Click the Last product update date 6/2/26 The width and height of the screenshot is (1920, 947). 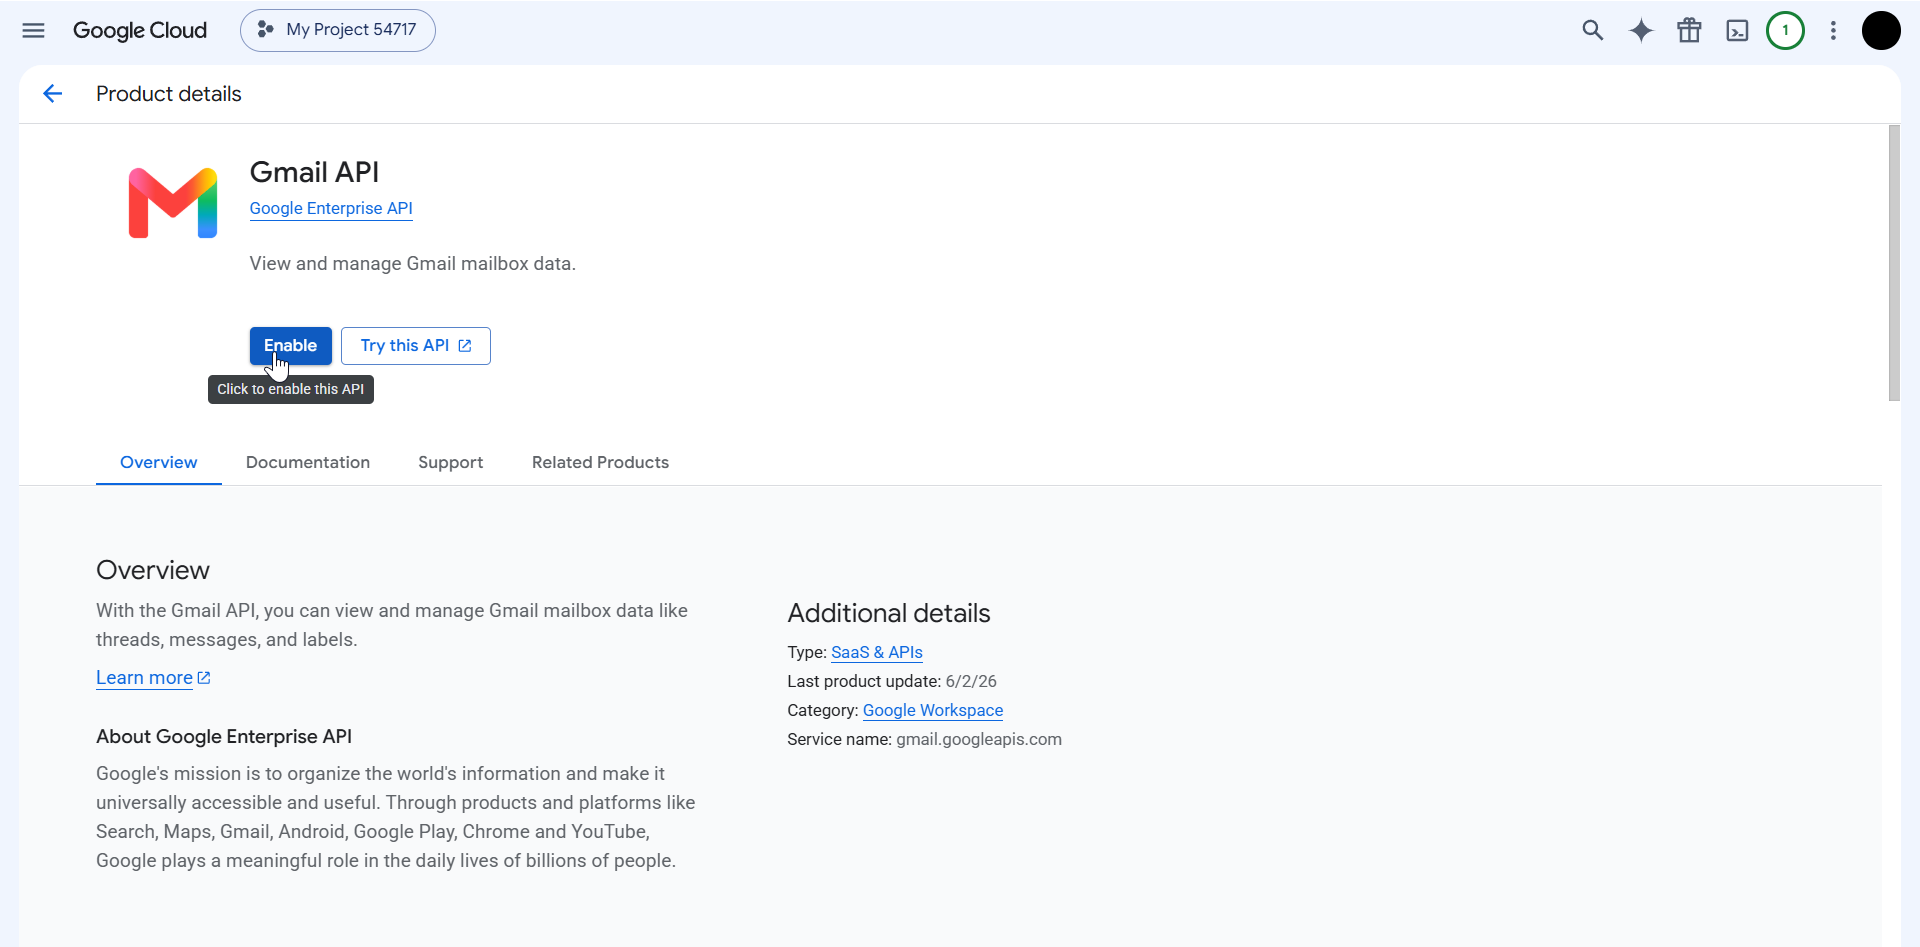point(971,681)
